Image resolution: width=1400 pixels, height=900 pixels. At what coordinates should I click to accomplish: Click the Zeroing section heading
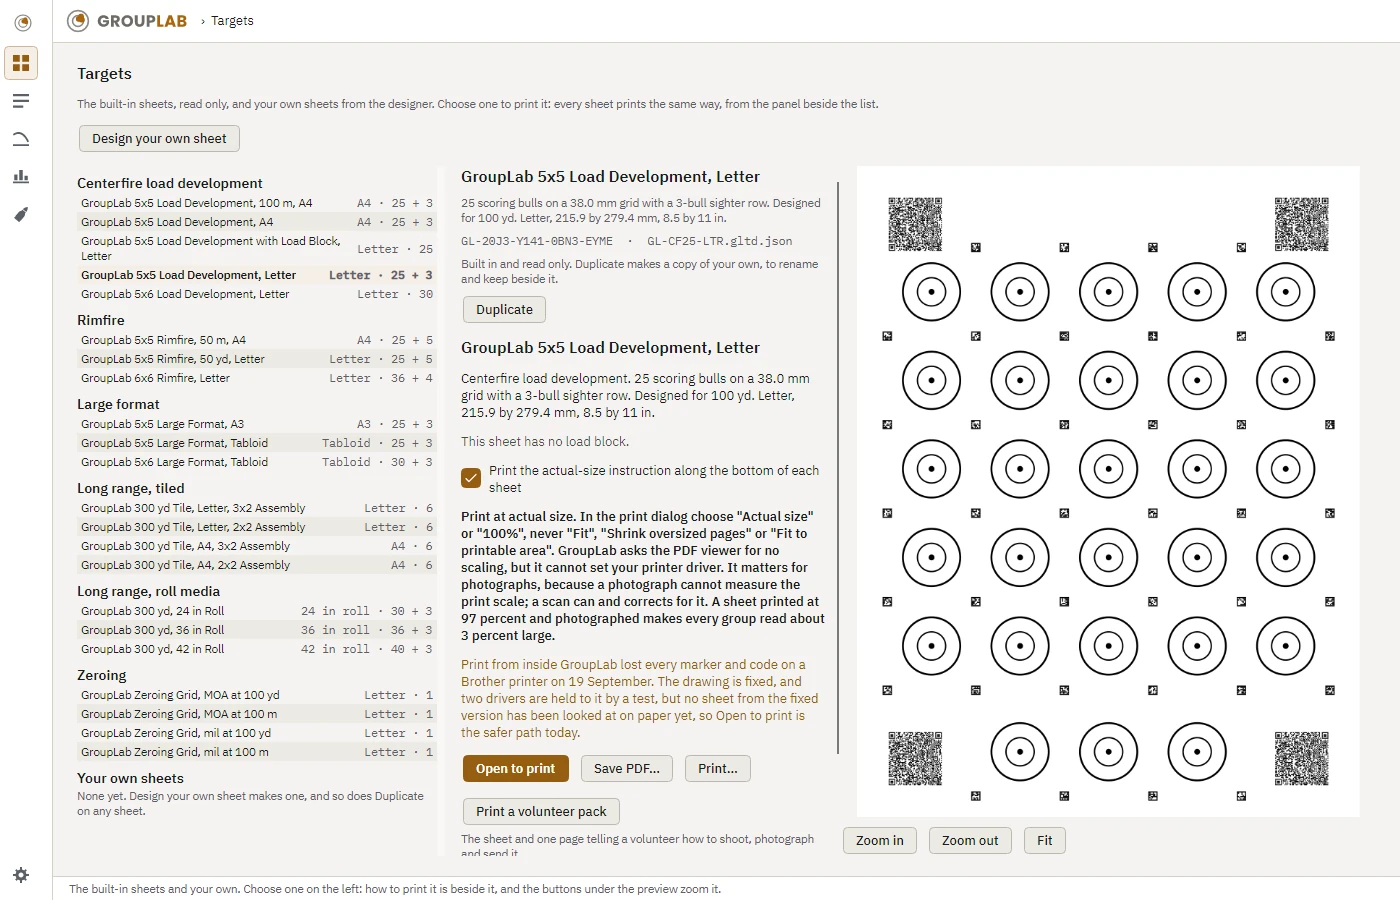102,675
